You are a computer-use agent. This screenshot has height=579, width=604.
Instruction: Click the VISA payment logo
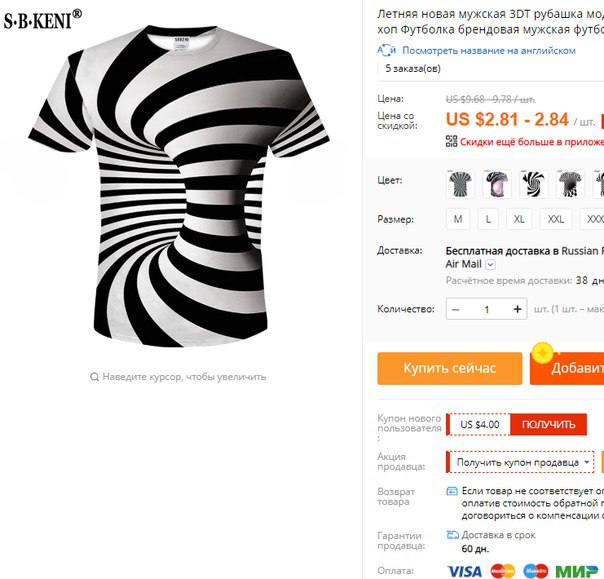(x=465, y=571)
